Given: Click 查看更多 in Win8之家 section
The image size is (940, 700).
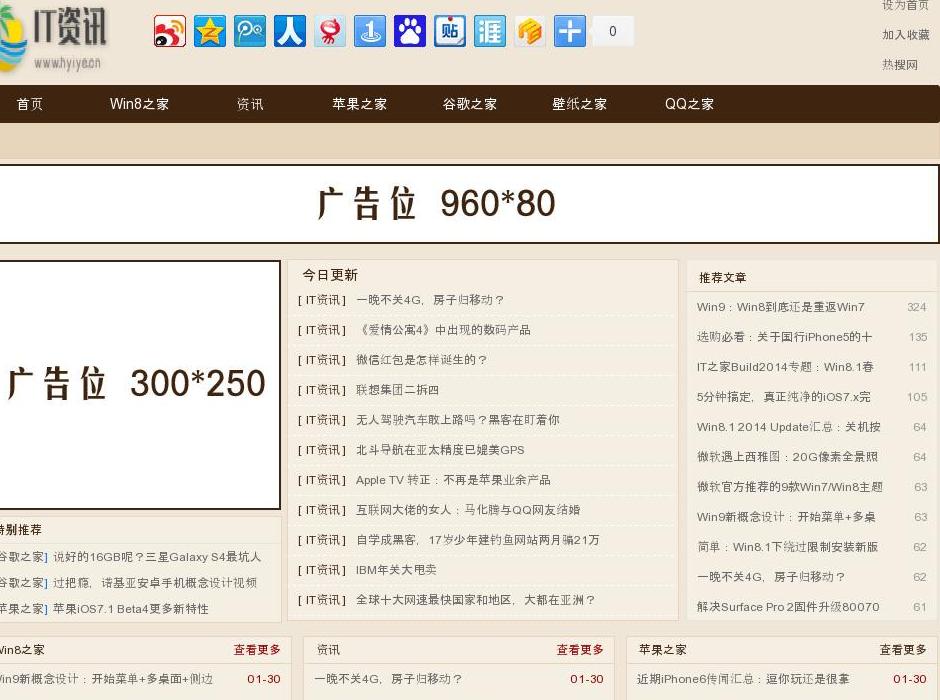Looking at the screenshot, I should 257,650.
